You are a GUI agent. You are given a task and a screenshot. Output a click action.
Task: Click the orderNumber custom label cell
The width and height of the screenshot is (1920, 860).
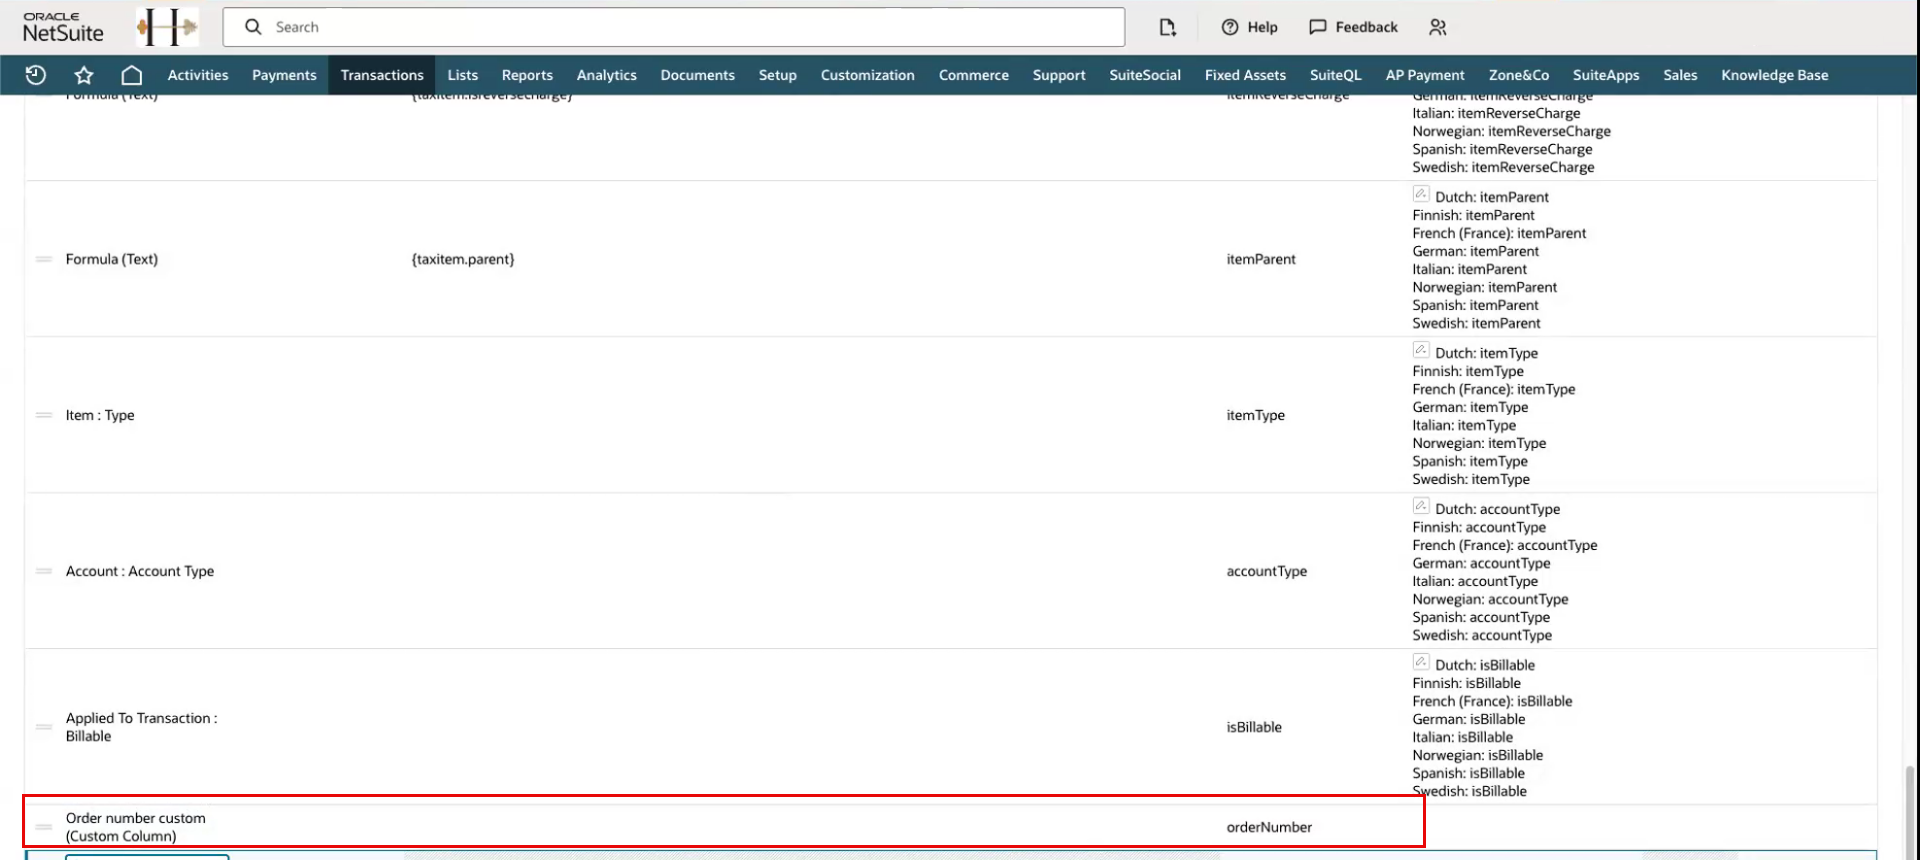(x=1269, y=827)
